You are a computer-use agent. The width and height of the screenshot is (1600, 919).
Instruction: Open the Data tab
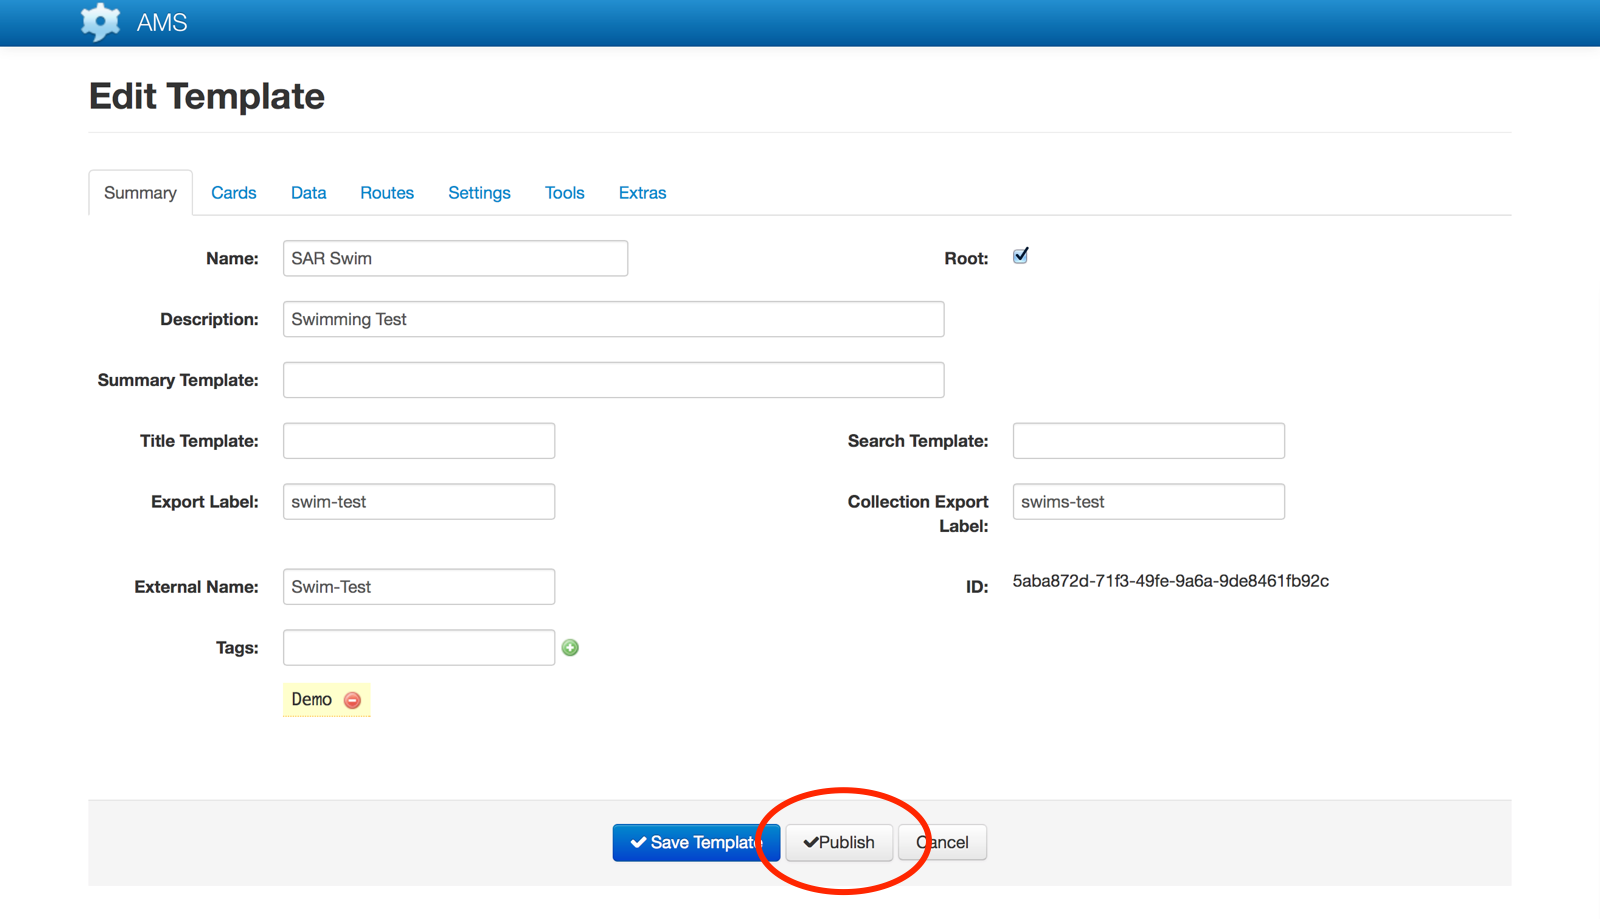point(309,193)
